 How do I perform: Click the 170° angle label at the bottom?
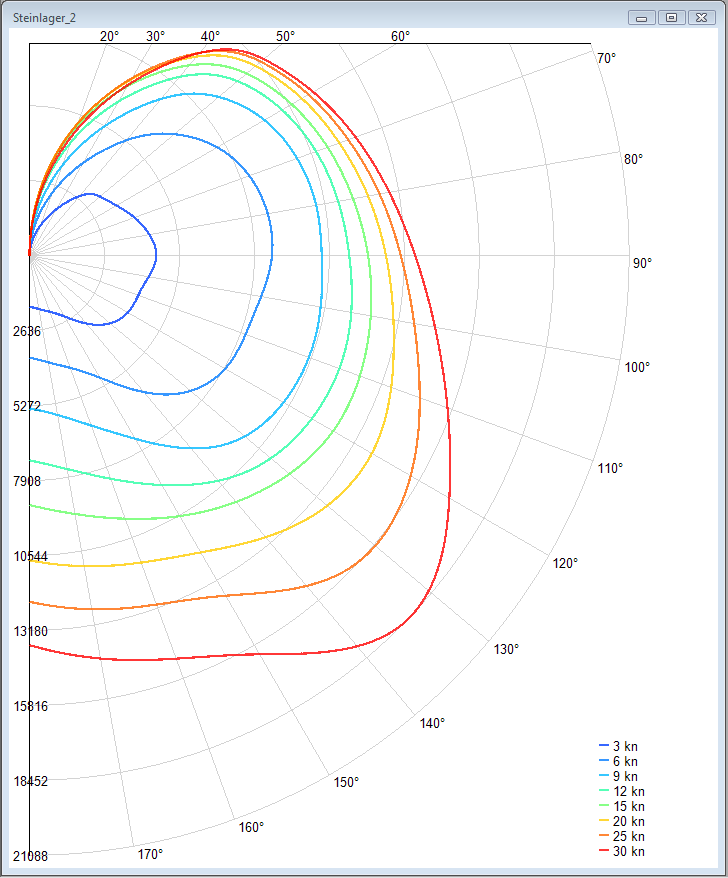[150, 855]
